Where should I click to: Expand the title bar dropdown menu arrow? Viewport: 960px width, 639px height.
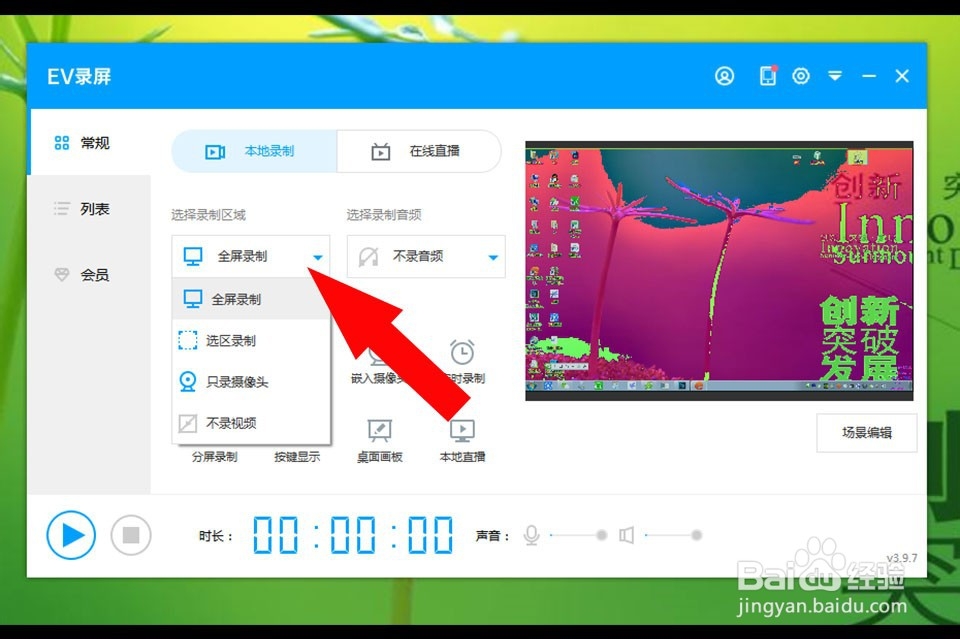(835, 76)
